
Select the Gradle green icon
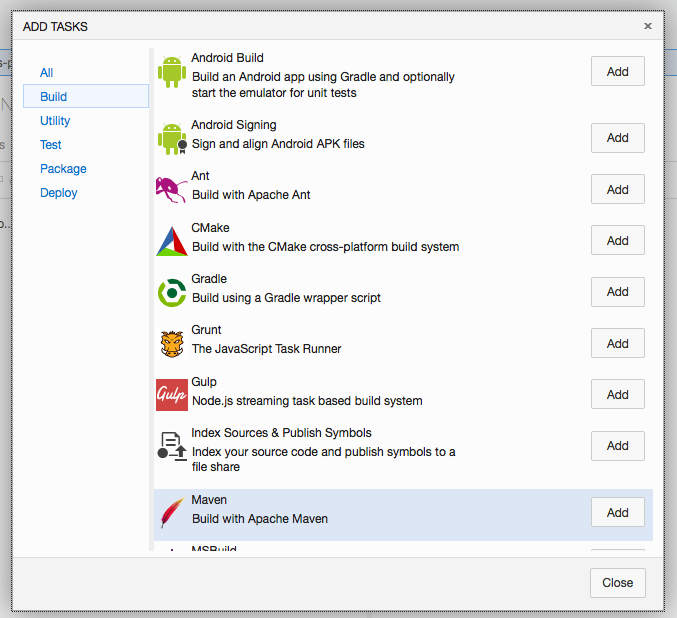(172, 292)
